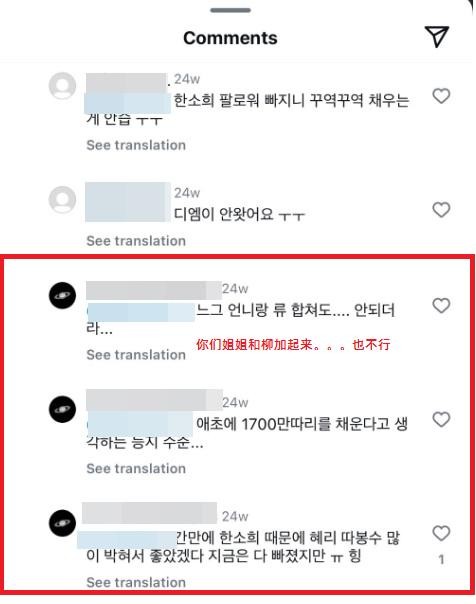See translation of the 한소희 팔로워 comment
The image size is (476, 604).
pos(136,145)
